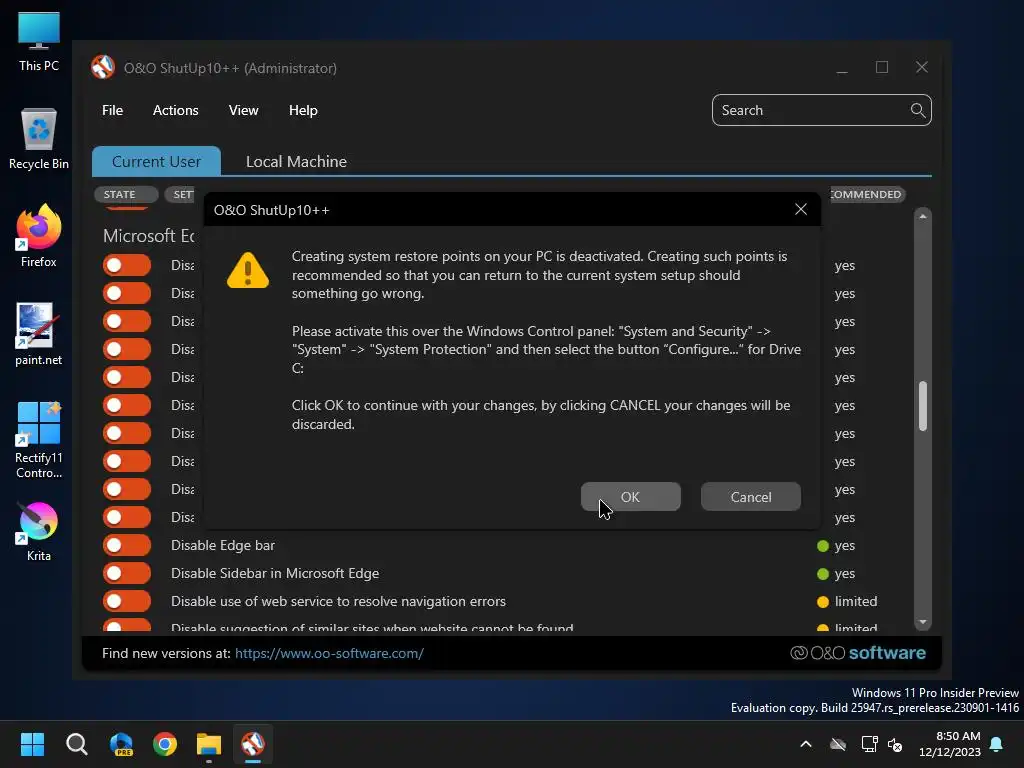Screen dimensions: 1024x768
Task: Toggle the switch just above Disable Edge bar
Action: 127,517
